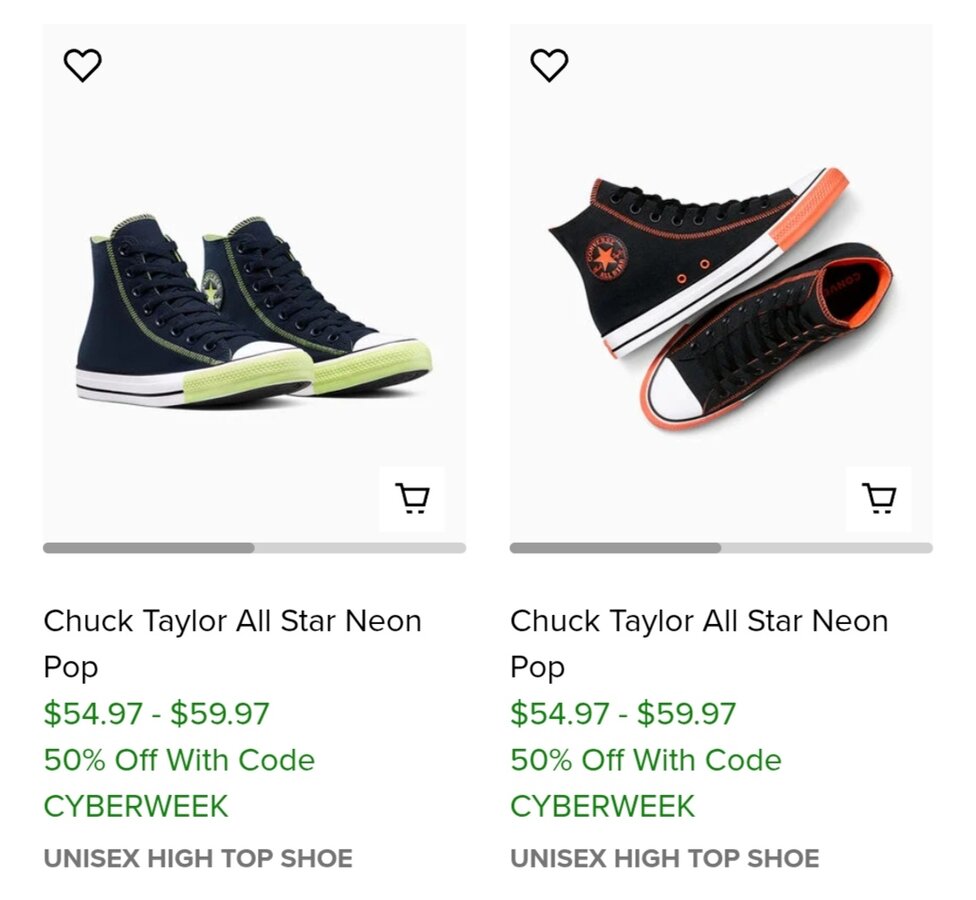Click the 50% Off With Code text under the lime-green sneaker
The height and width of the screenshot is (900, 976).
pos(179,760)
